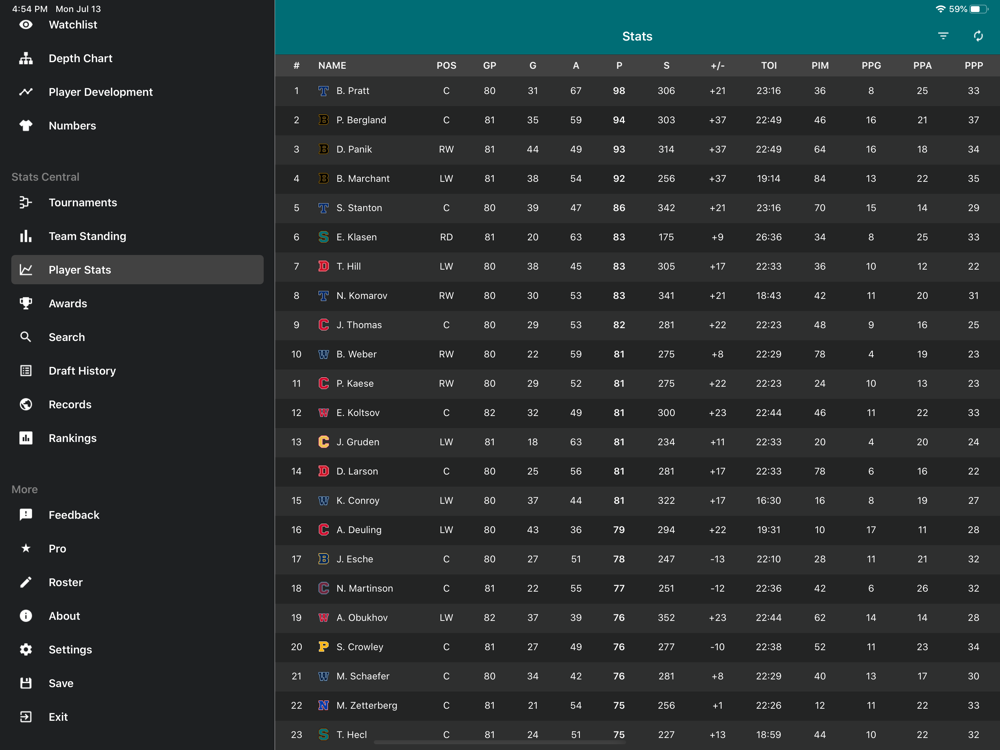
Task: Open Numbers via the jersey icon
Action: 26,126
